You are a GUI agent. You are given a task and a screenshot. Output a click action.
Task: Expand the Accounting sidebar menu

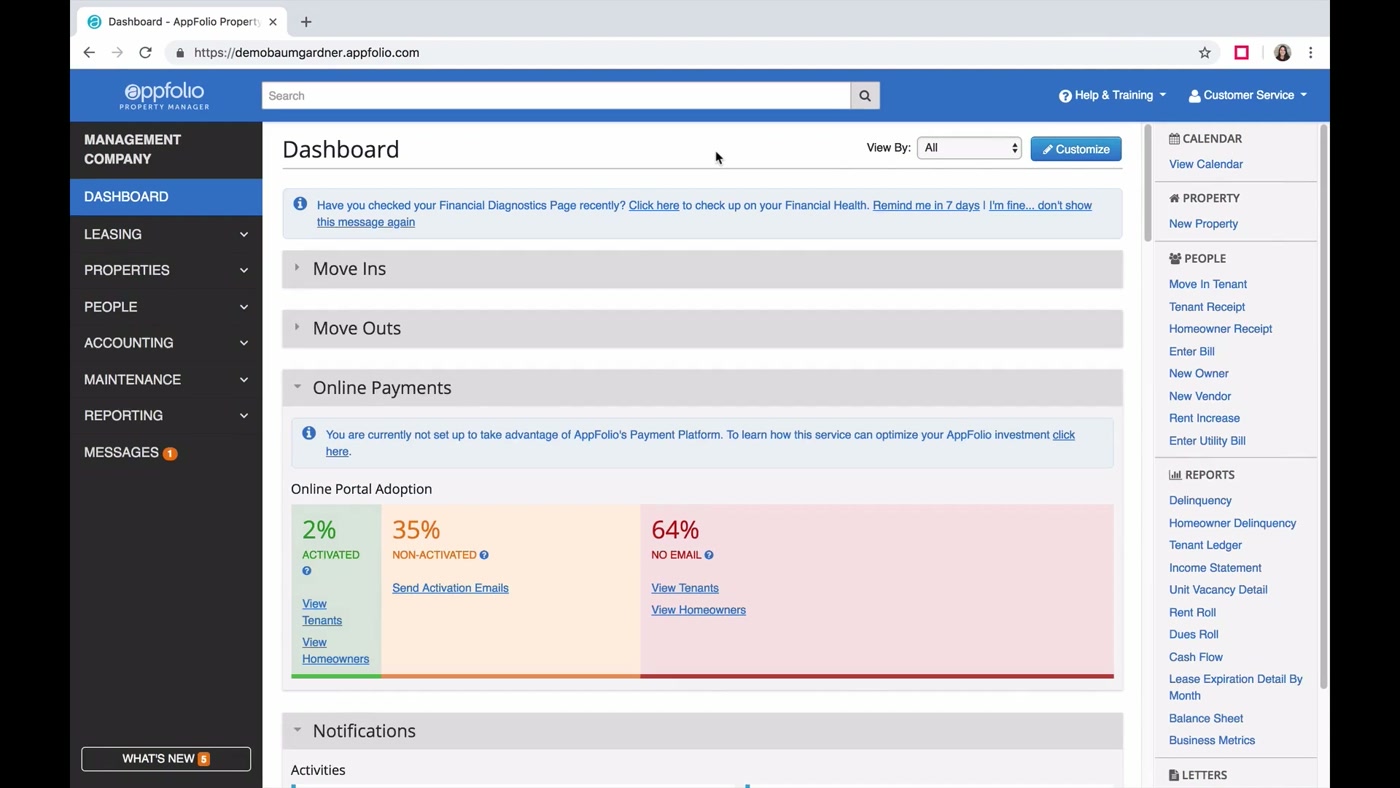(166, 343)
